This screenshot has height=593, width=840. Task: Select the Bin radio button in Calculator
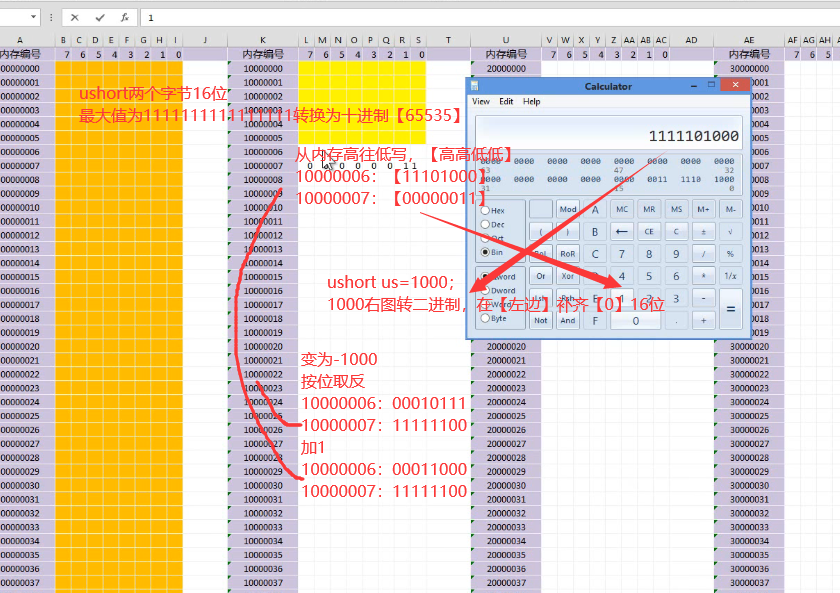pos(485,252)
